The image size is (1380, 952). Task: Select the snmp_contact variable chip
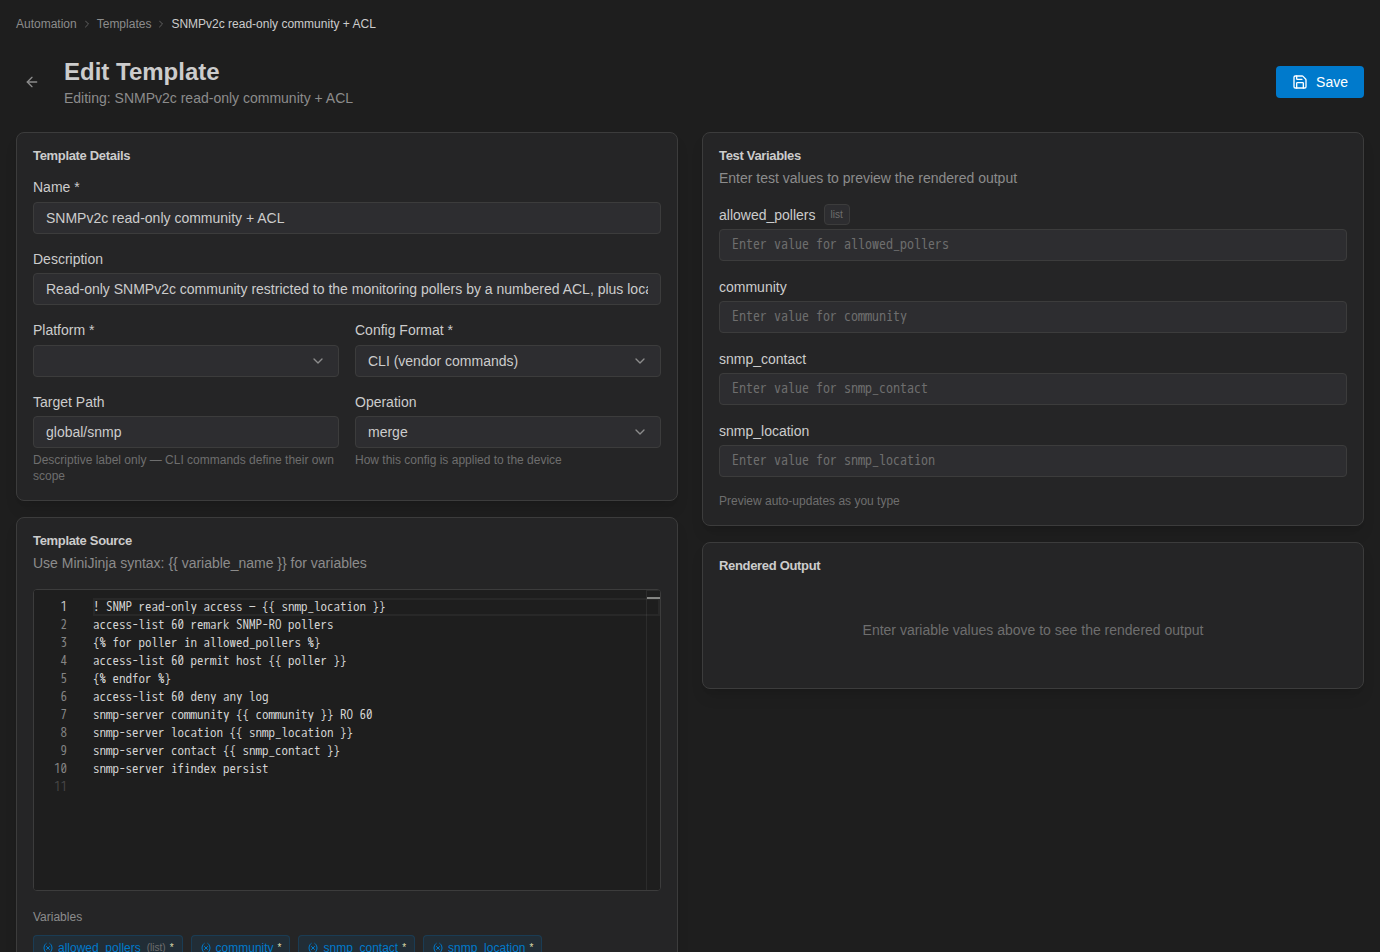[x=356, y=946]
